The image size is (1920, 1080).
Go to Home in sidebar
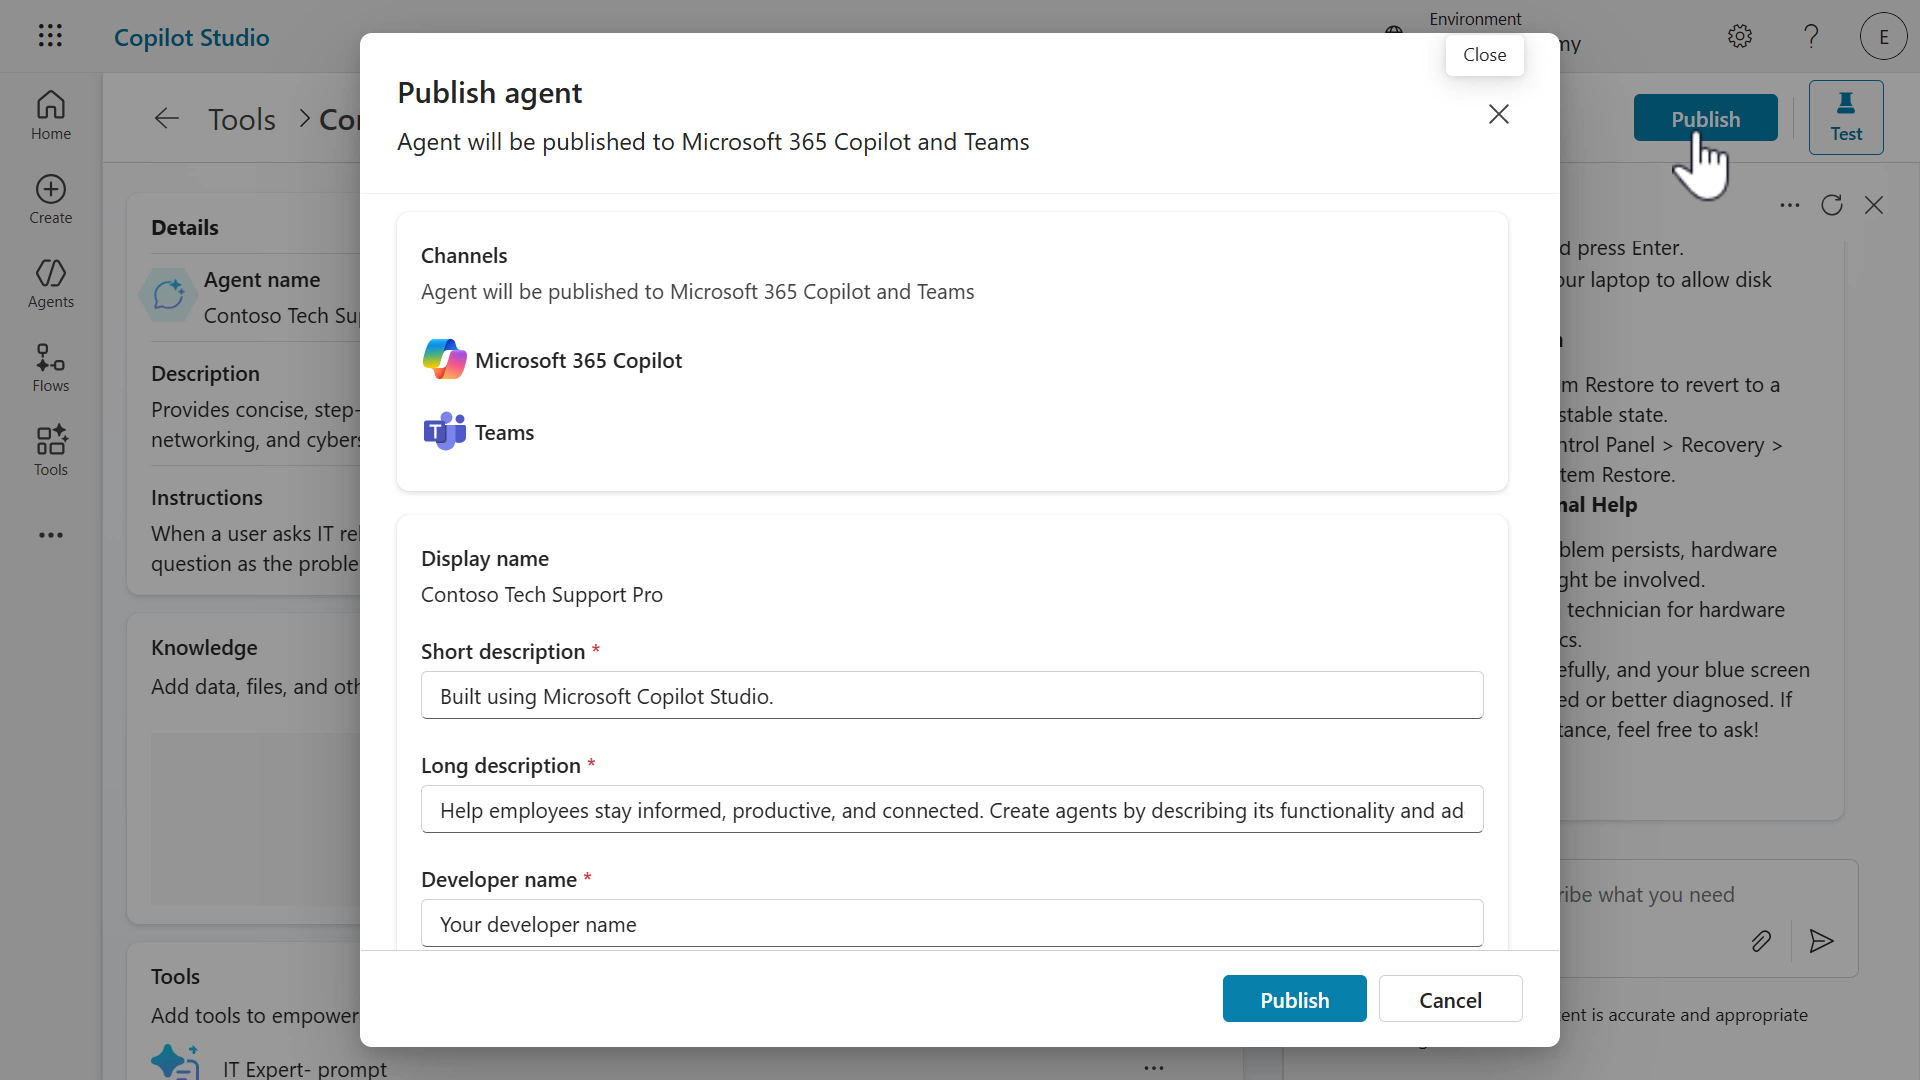(51, 116)
